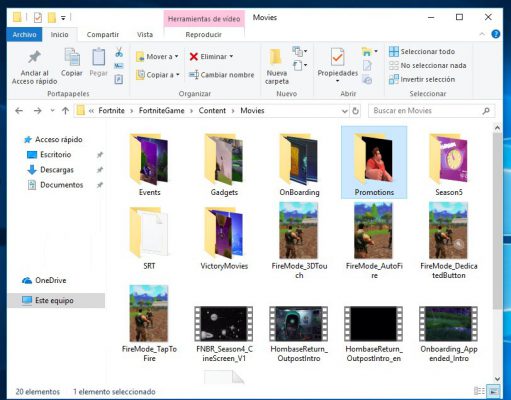Switch to details view icon in status bar
This screenshot has width=511, height=400.
pos(479,391)
